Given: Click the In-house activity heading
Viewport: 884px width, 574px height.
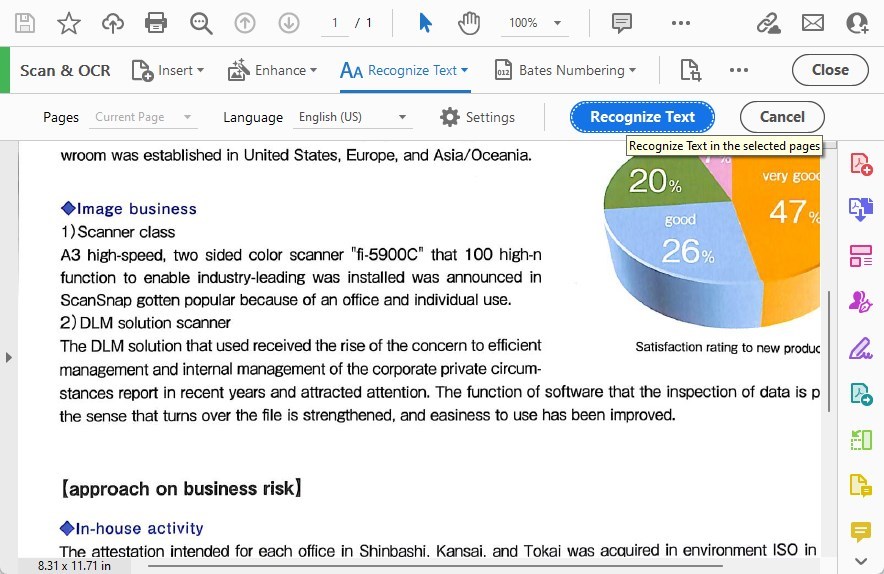Looking at the screenshot, I should coord(131,528).
